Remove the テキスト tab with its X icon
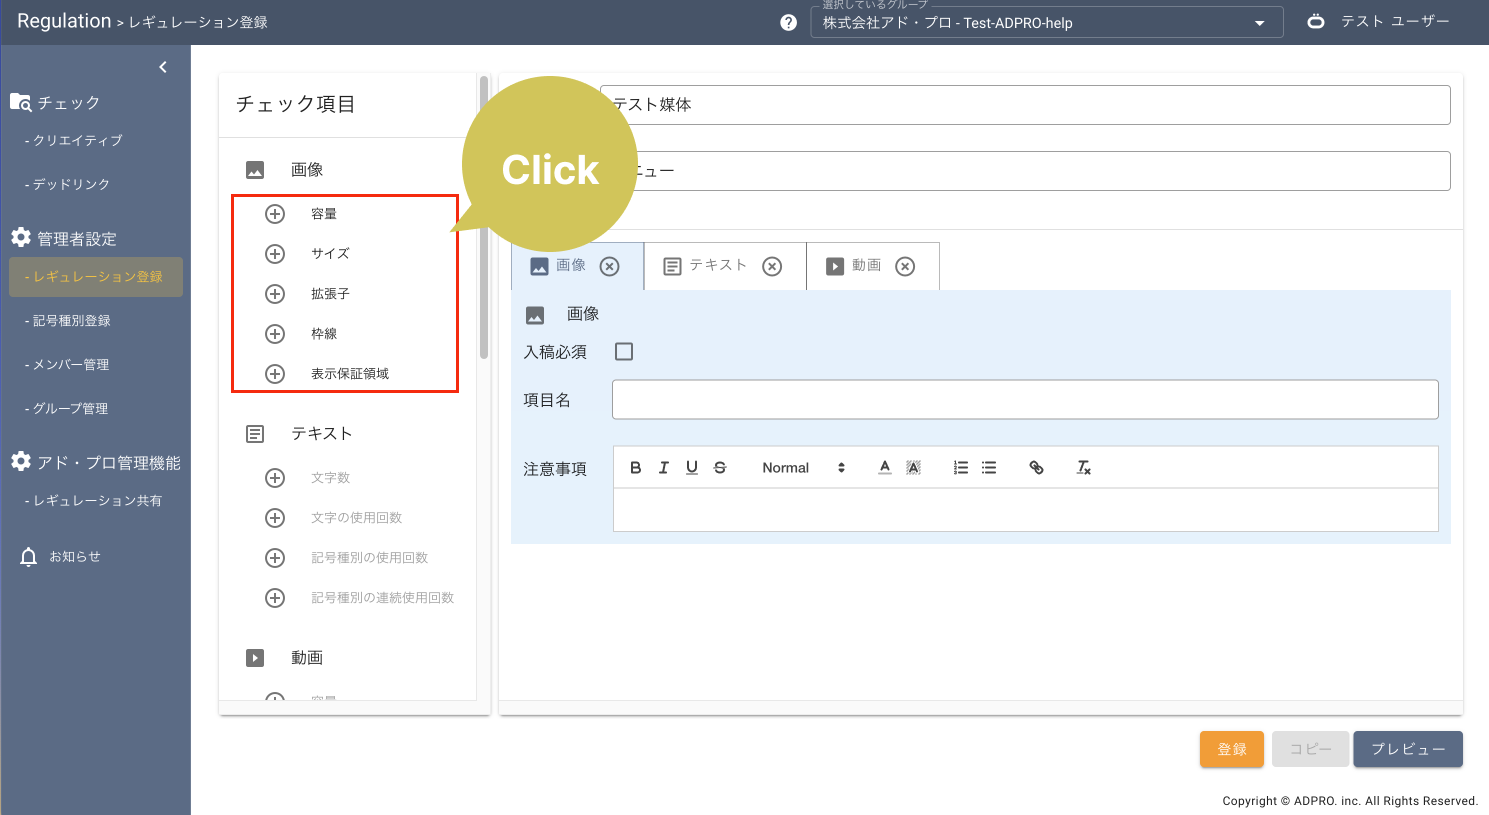The width and height of the screenshot is (1489, 815). point(772,266)
